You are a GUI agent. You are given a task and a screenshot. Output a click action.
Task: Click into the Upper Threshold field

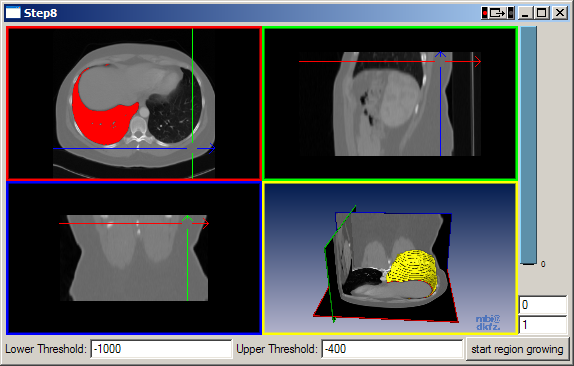pyautogui.click(x=392, y=349)
